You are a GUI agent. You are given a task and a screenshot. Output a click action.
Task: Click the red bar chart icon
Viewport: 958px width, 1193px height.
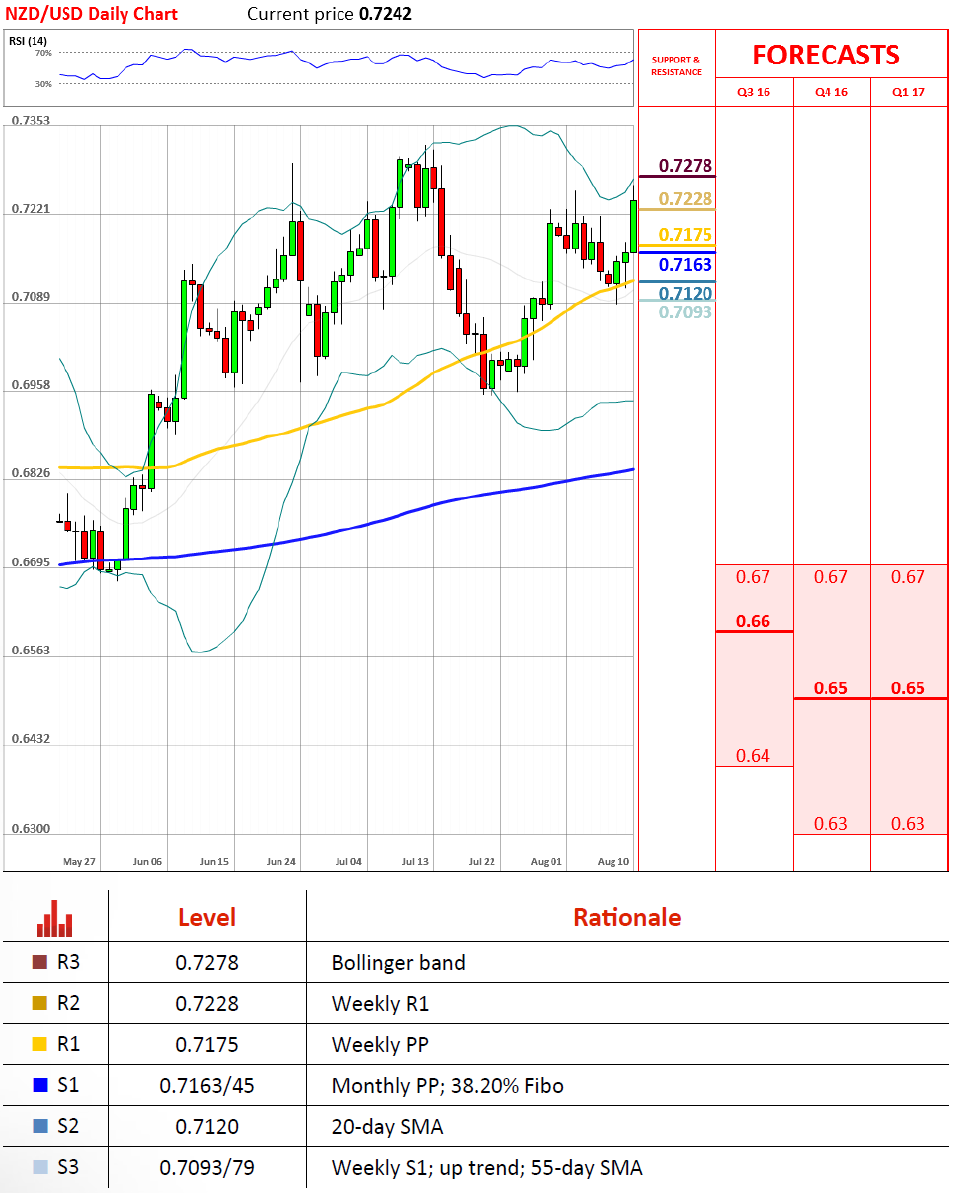coord(55,918)
